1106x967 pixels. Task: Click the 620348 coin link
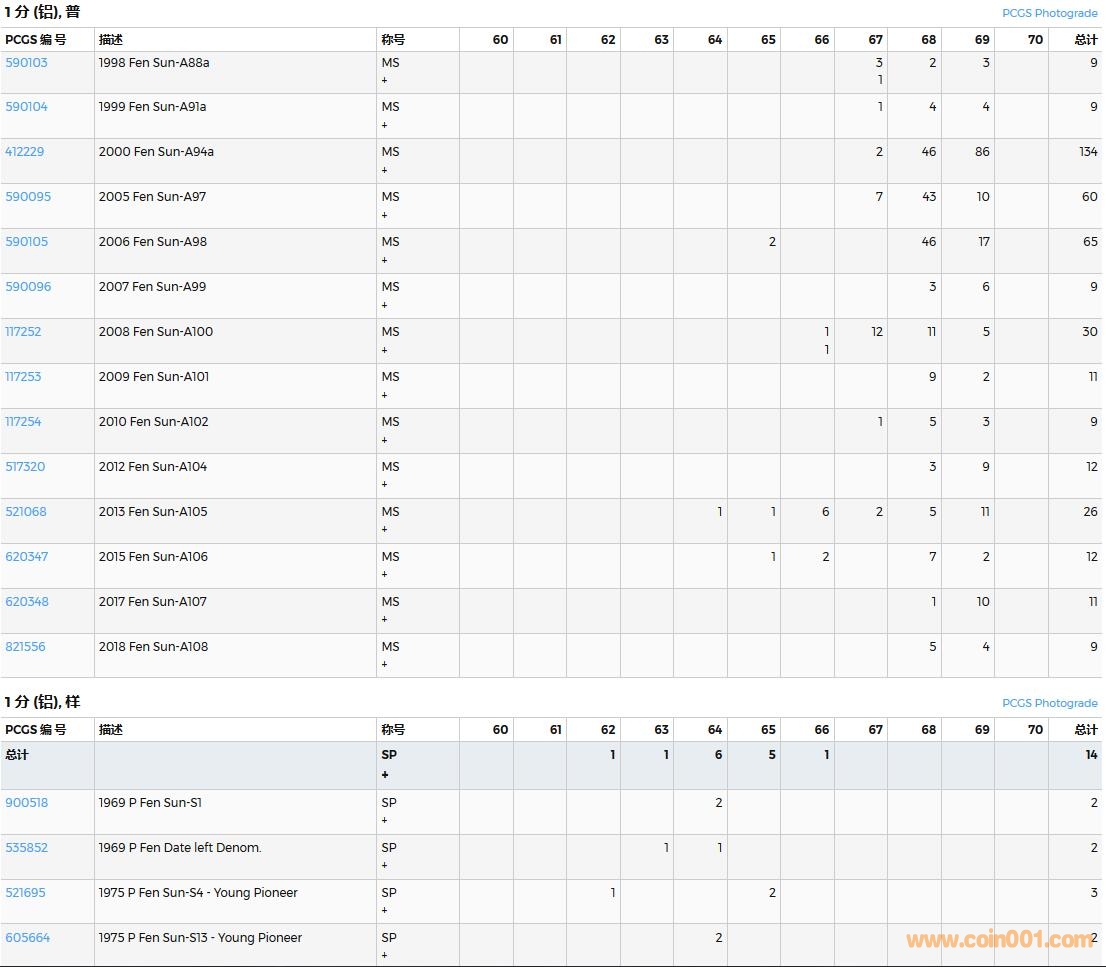26,602
